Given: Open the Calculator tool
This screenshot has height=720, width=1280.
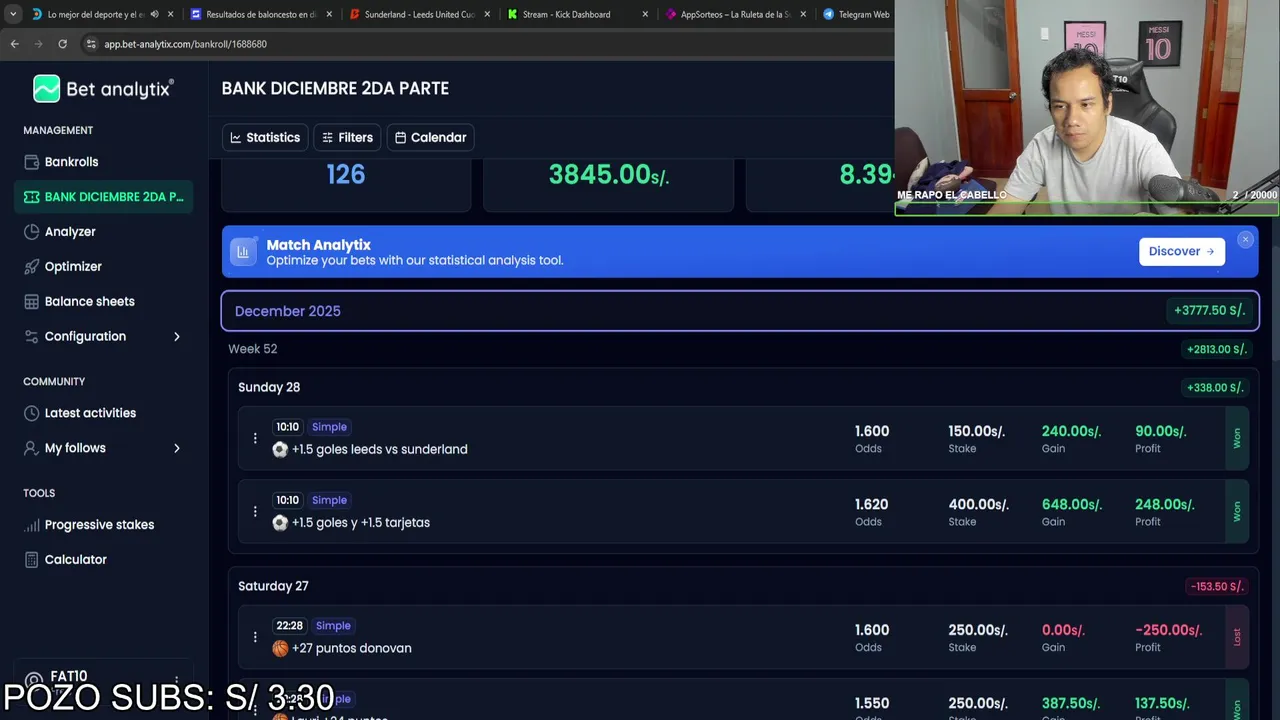Looking at the screenshot, I should (75, 560).
